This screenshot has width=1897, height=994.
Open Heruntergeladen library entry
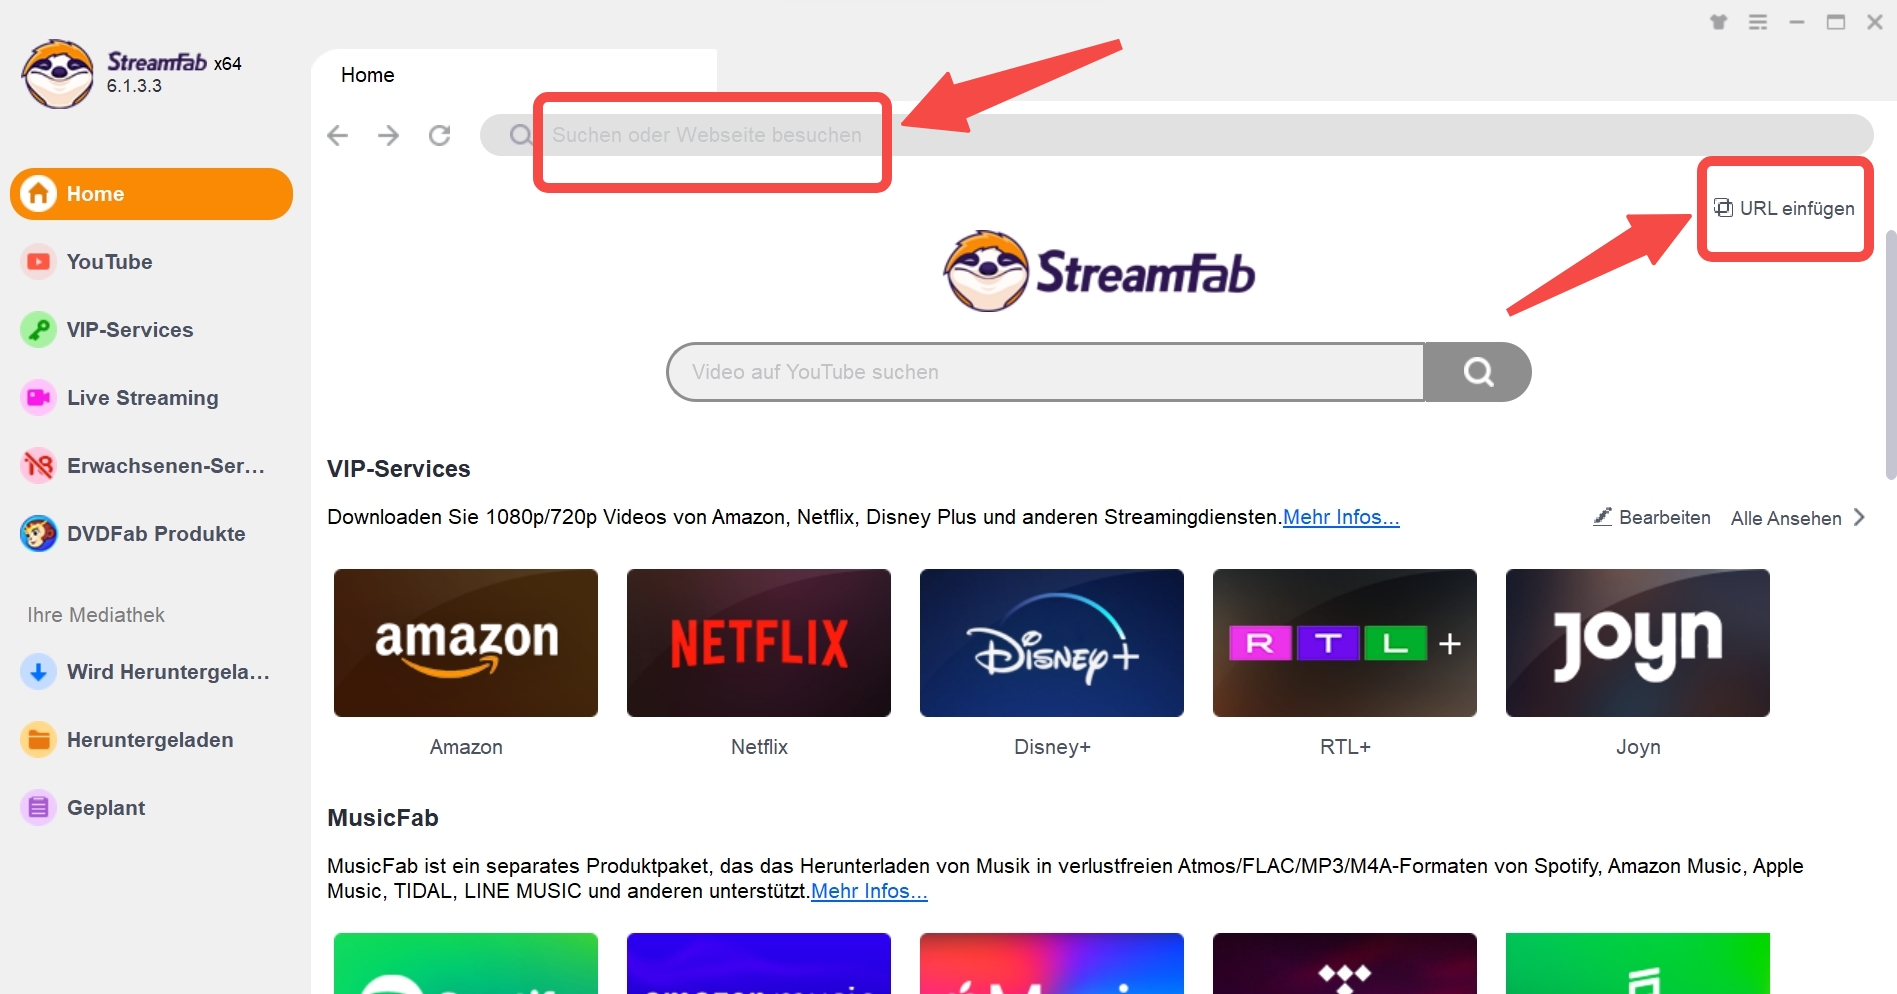pos(152,740)
